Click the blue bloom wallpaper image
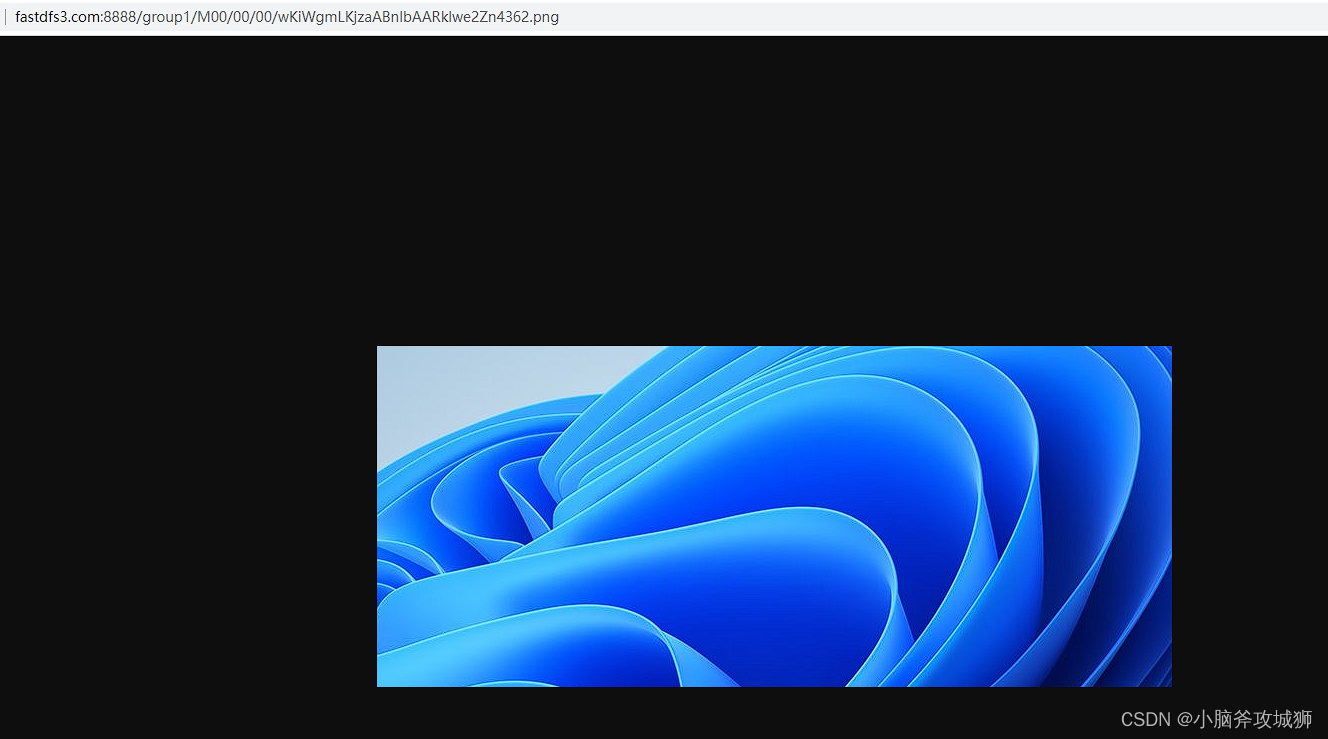This screenshot has width=1328, height=739. 774,516
